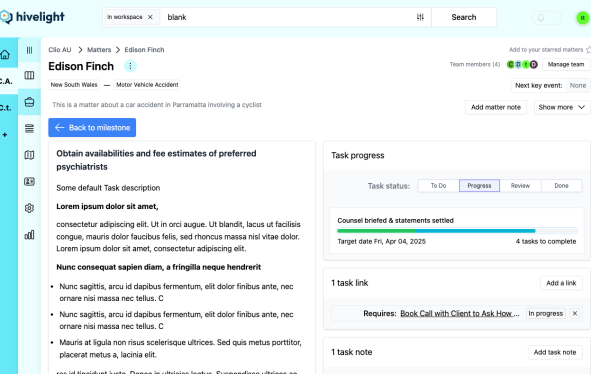Viewport: 591px width, 374px height.
Task: Open the contacts card icon
Action: pyautogui.click(x=29, y=181)
